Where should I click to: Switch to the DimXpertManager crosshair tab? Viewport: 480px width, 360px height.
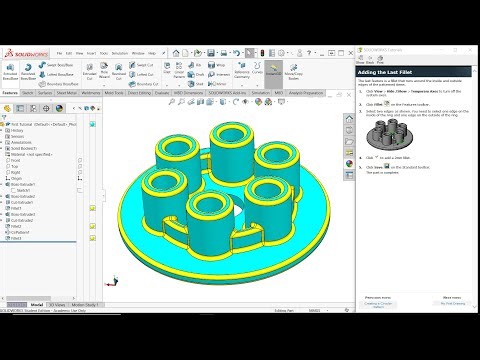46,108
